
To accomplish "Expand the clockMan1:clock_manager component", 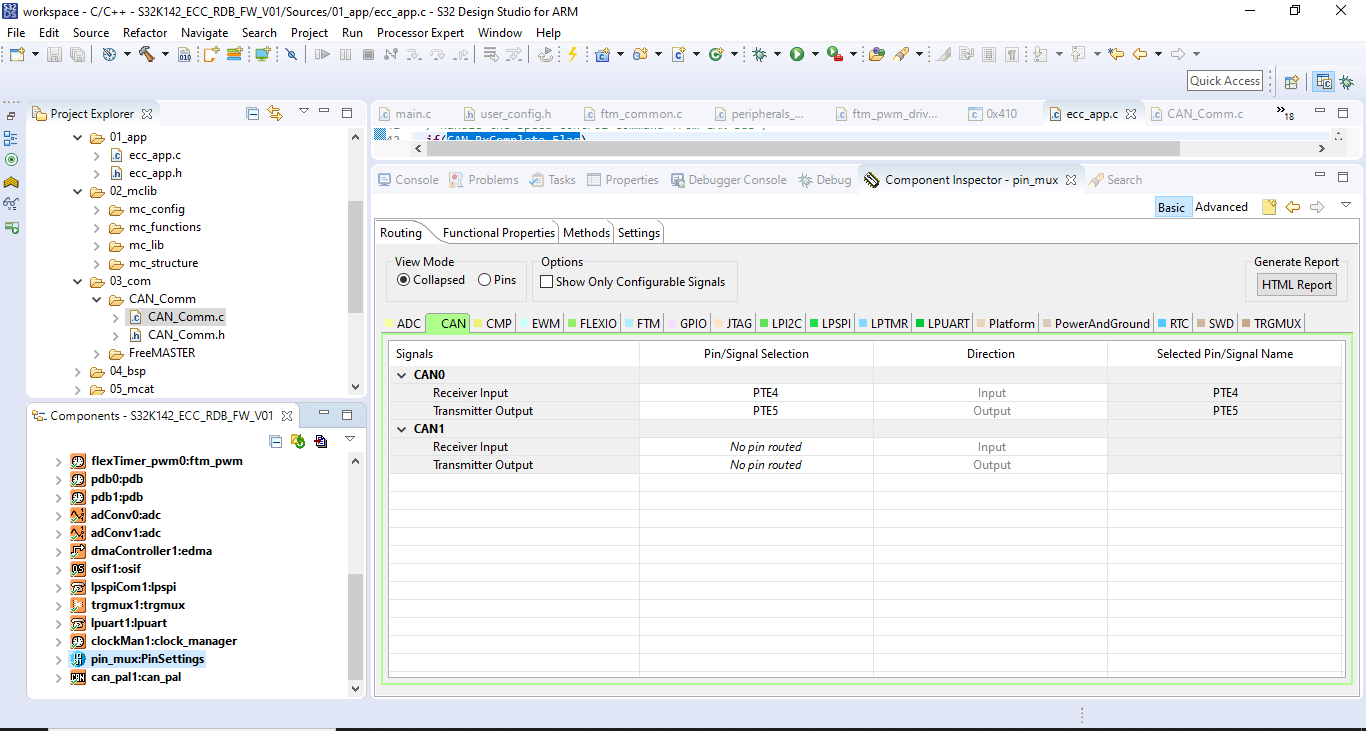I will [x=59, y=641].
